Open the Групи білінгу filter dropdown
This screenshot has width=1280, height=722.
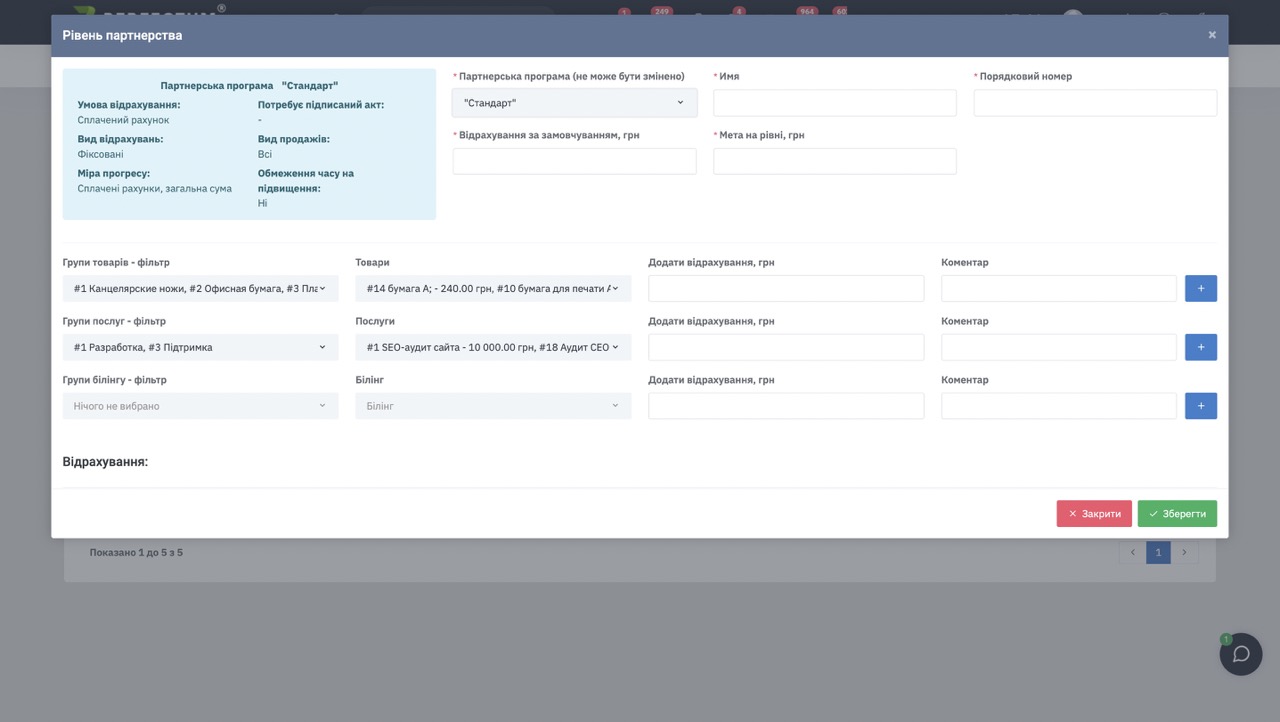point(200,406)
